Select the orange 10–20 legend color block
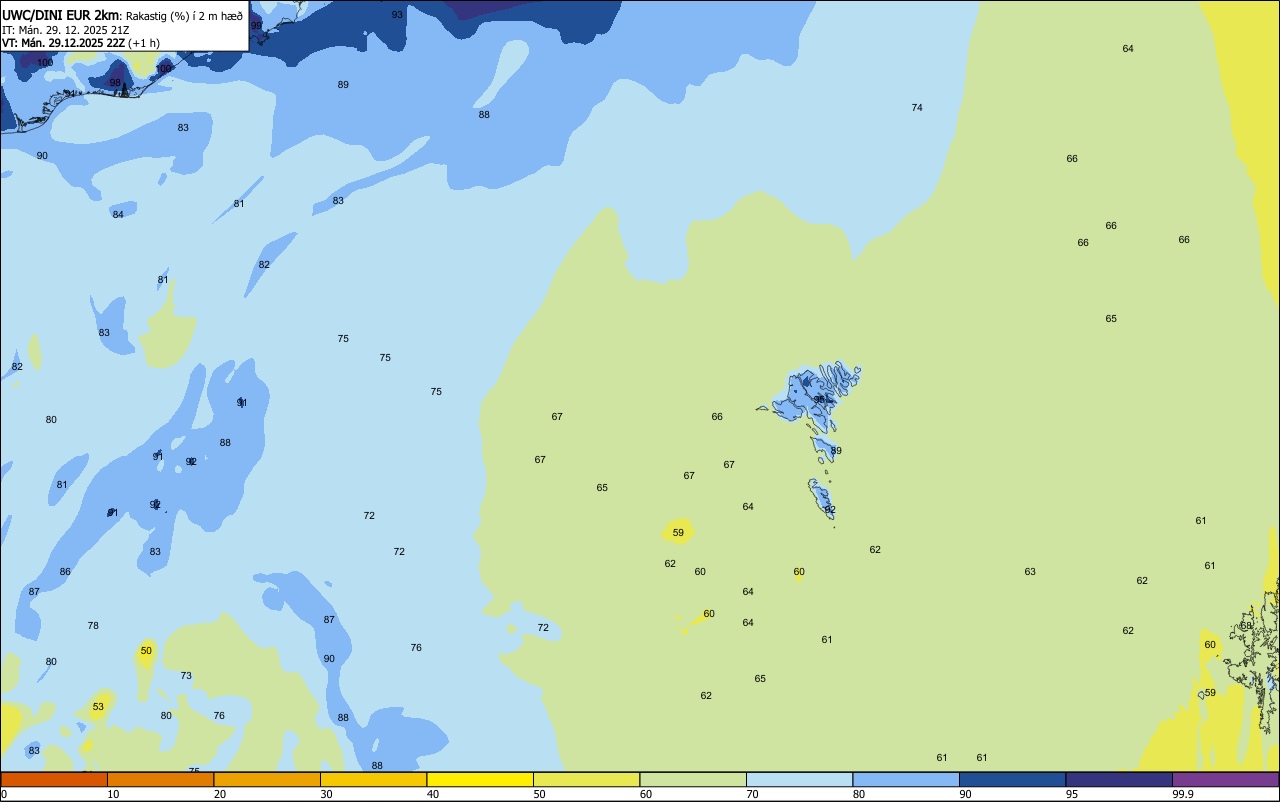 click(160, 779)
